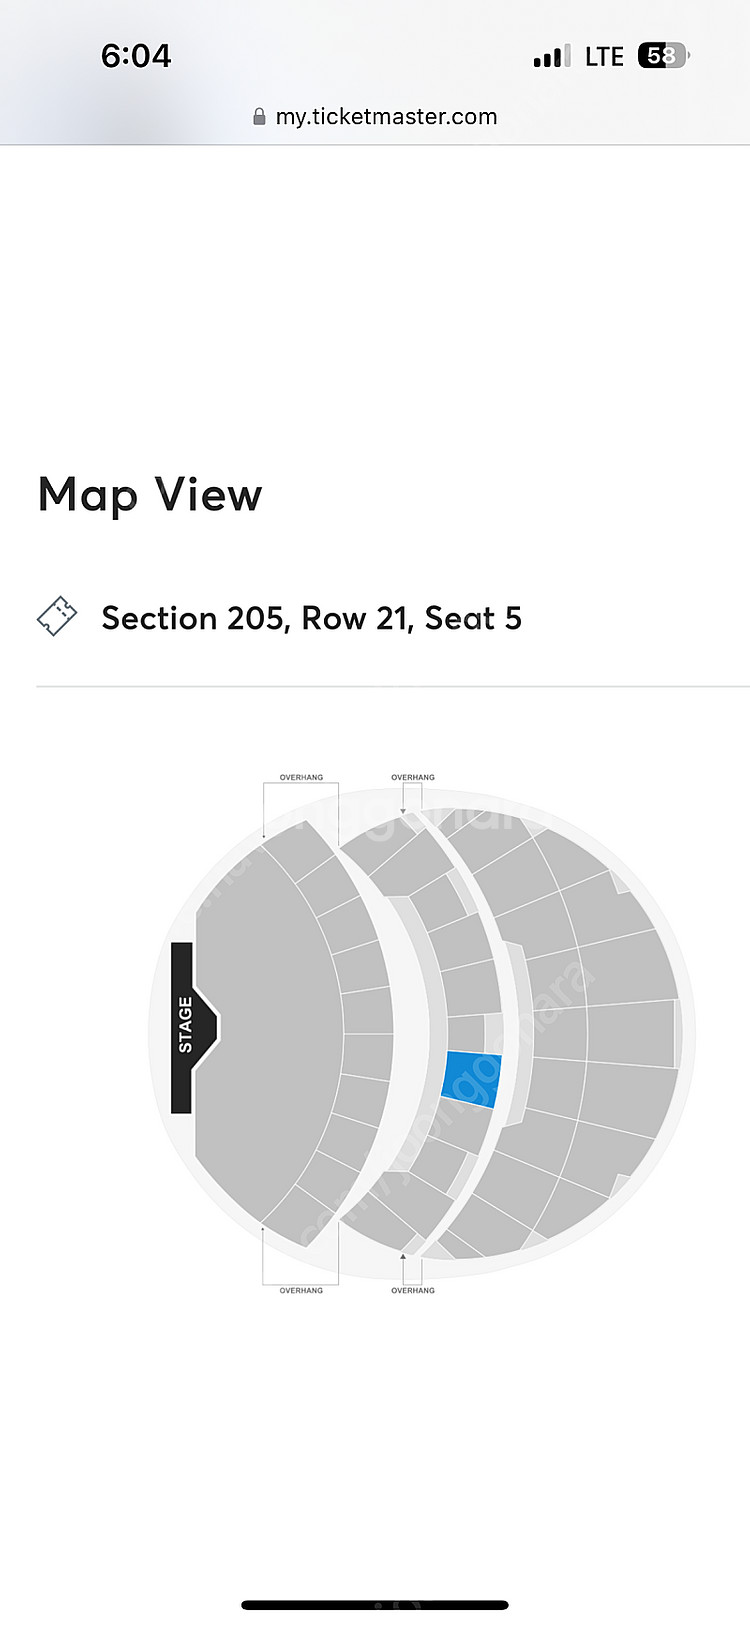Click the top-left OVERHANG label
750x1626 pixels.
301,777
